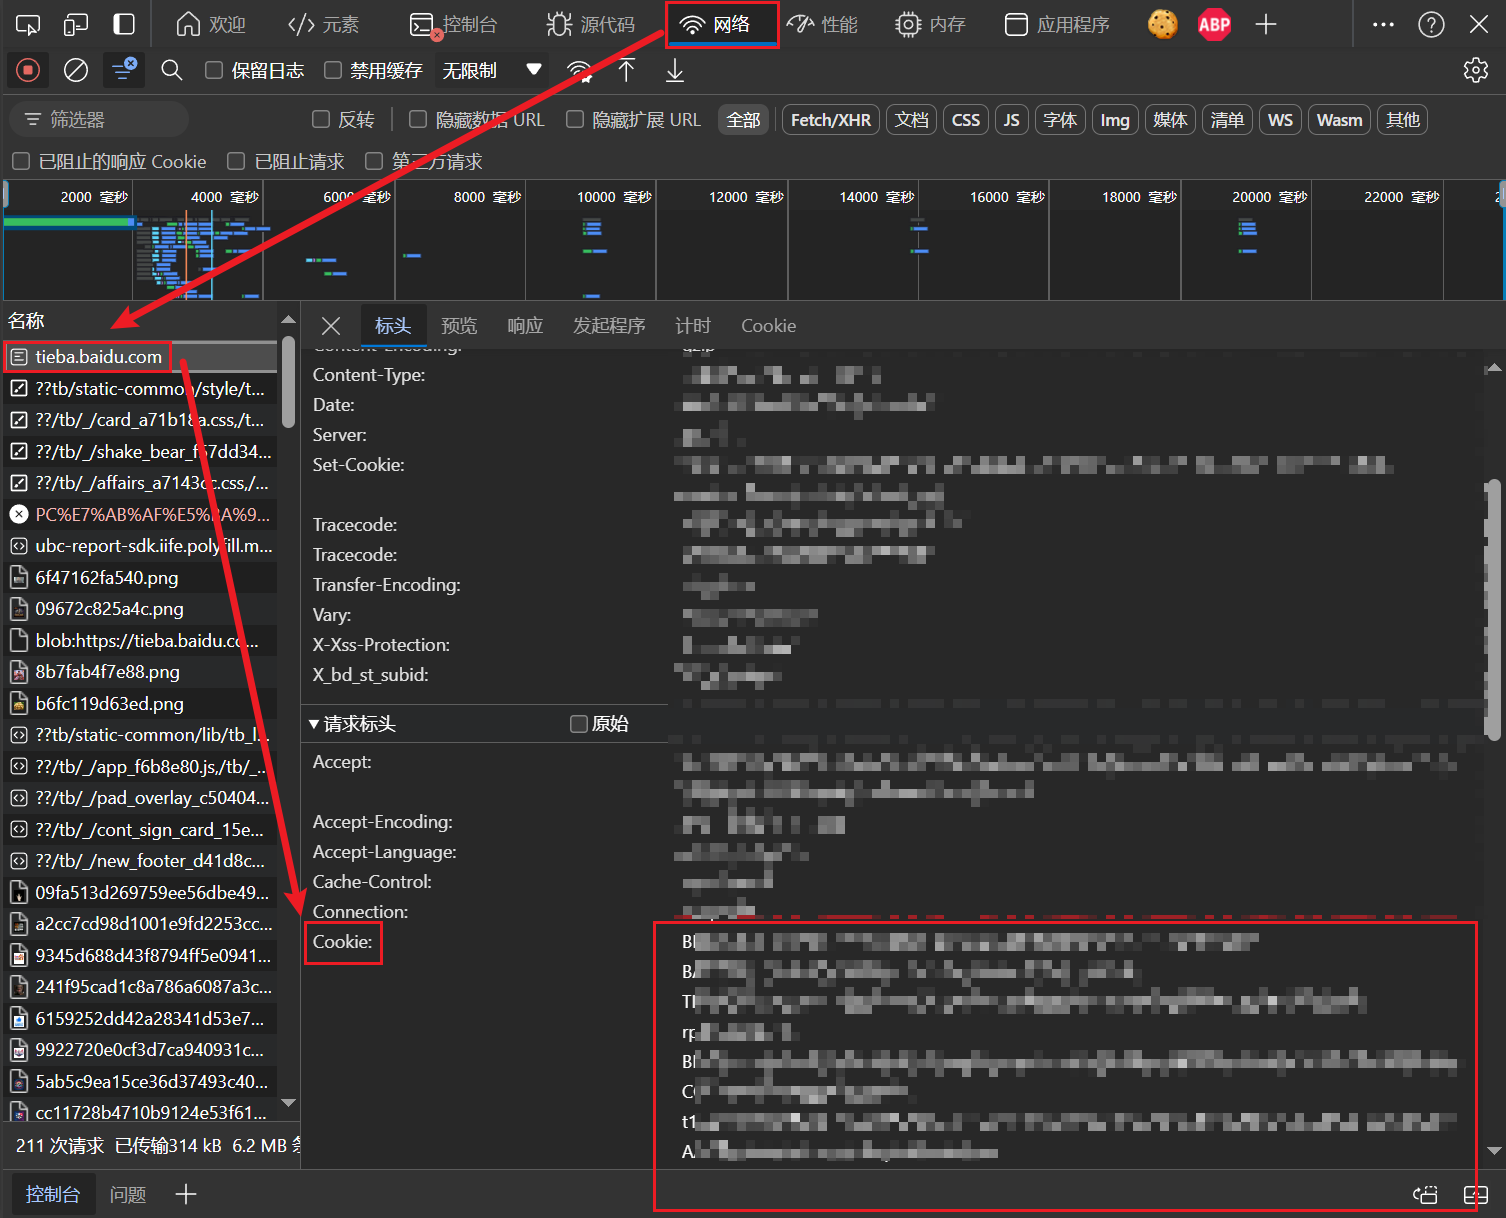Filter requests by WS

coord(1281,120)
